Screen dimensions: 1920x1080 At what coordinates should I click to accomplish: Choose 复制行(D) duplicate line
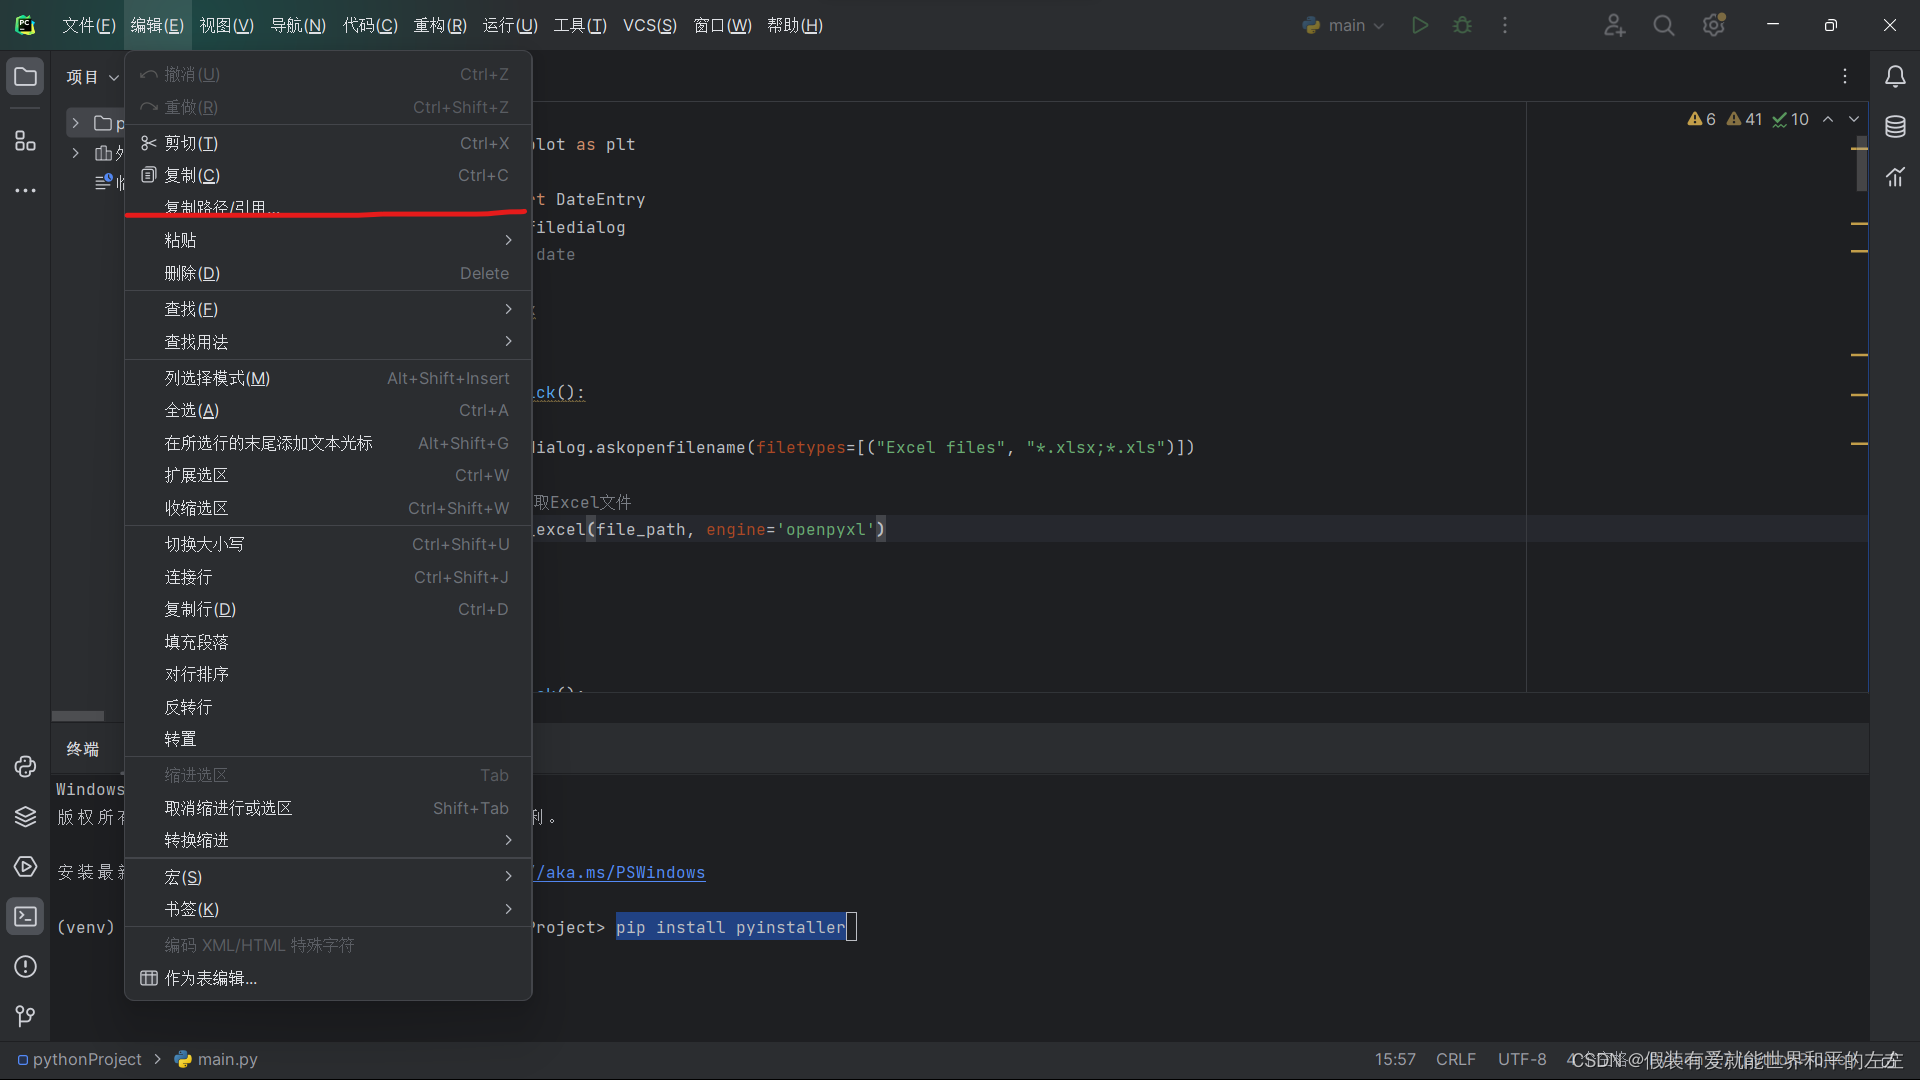click(328, 609)
